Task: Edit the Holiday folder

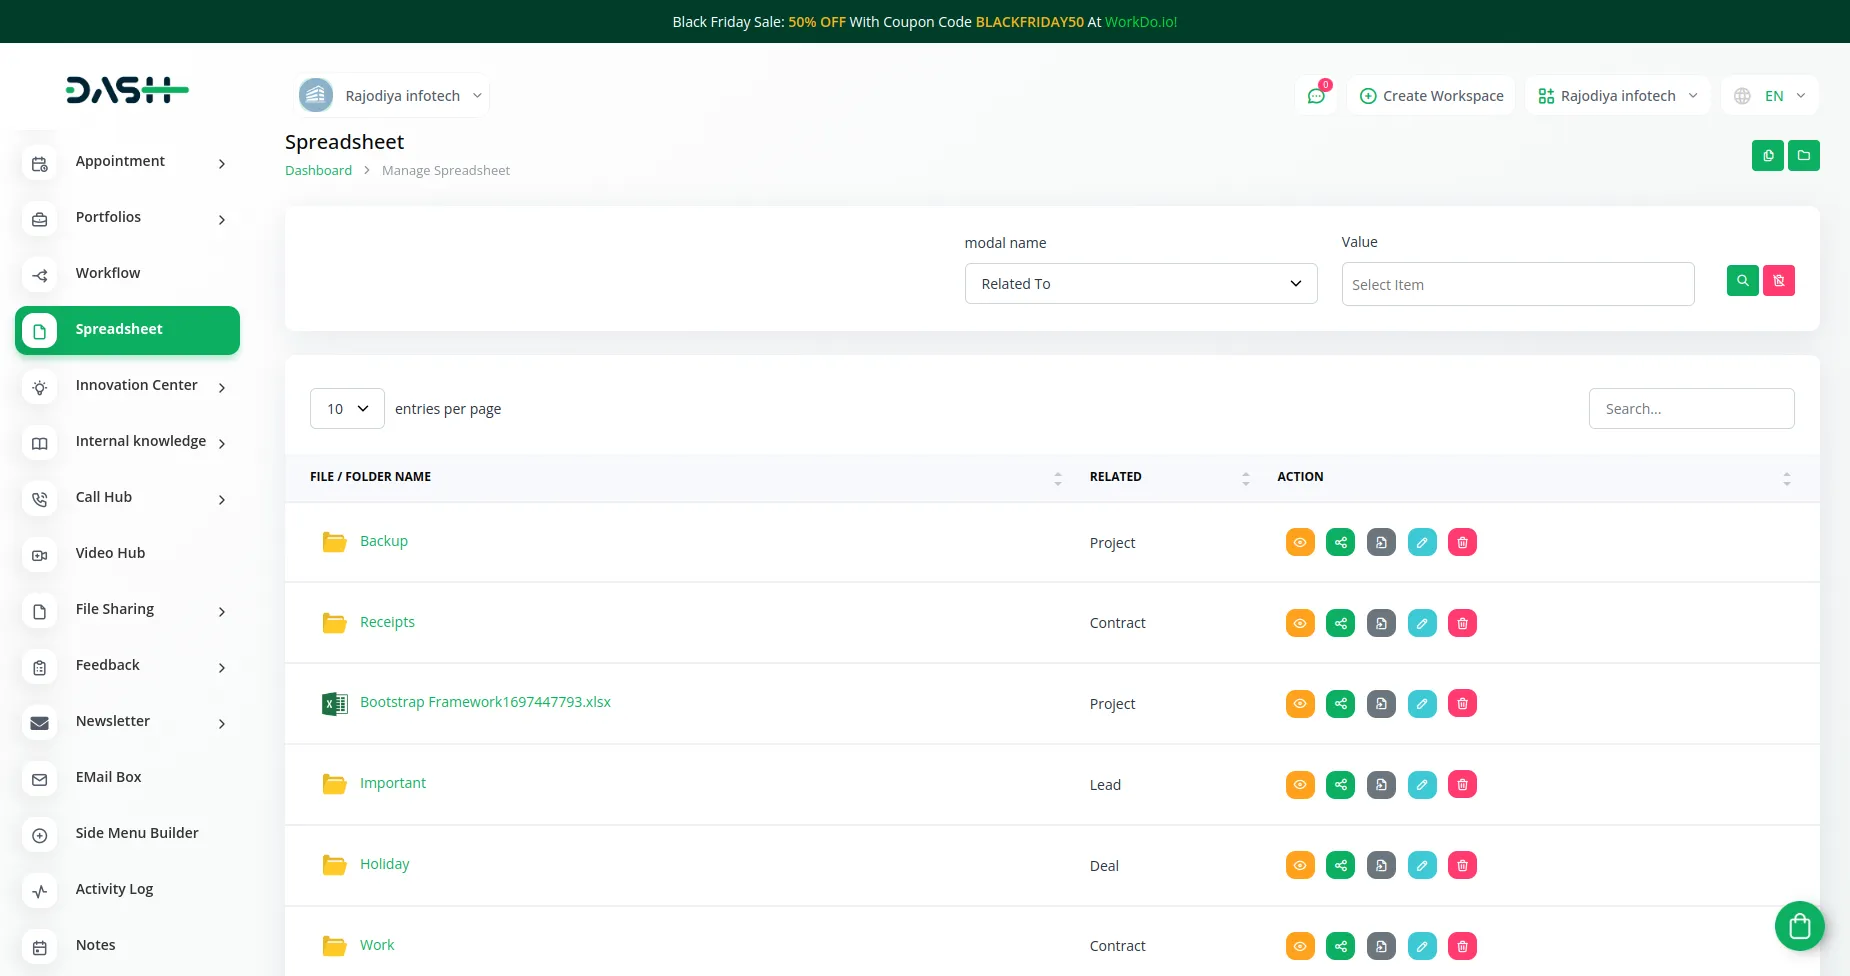Action: pyautogui.click(x=1422, y=866)
